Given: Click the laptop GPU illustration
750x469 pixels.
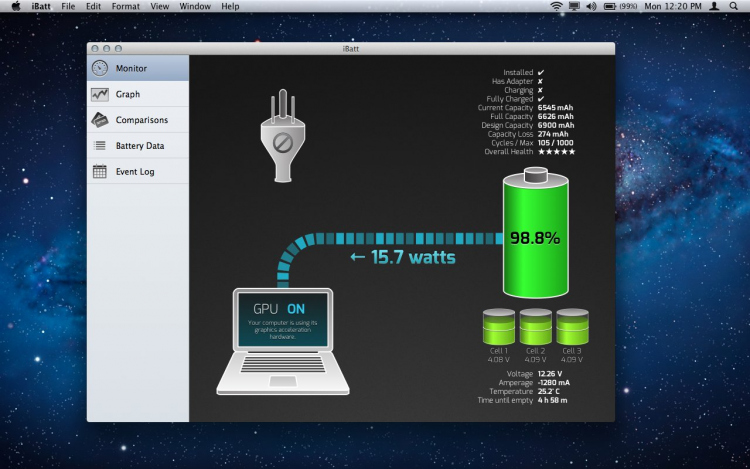Looking at the screenshot, I should pyautogui.click(x=283, y=341).
